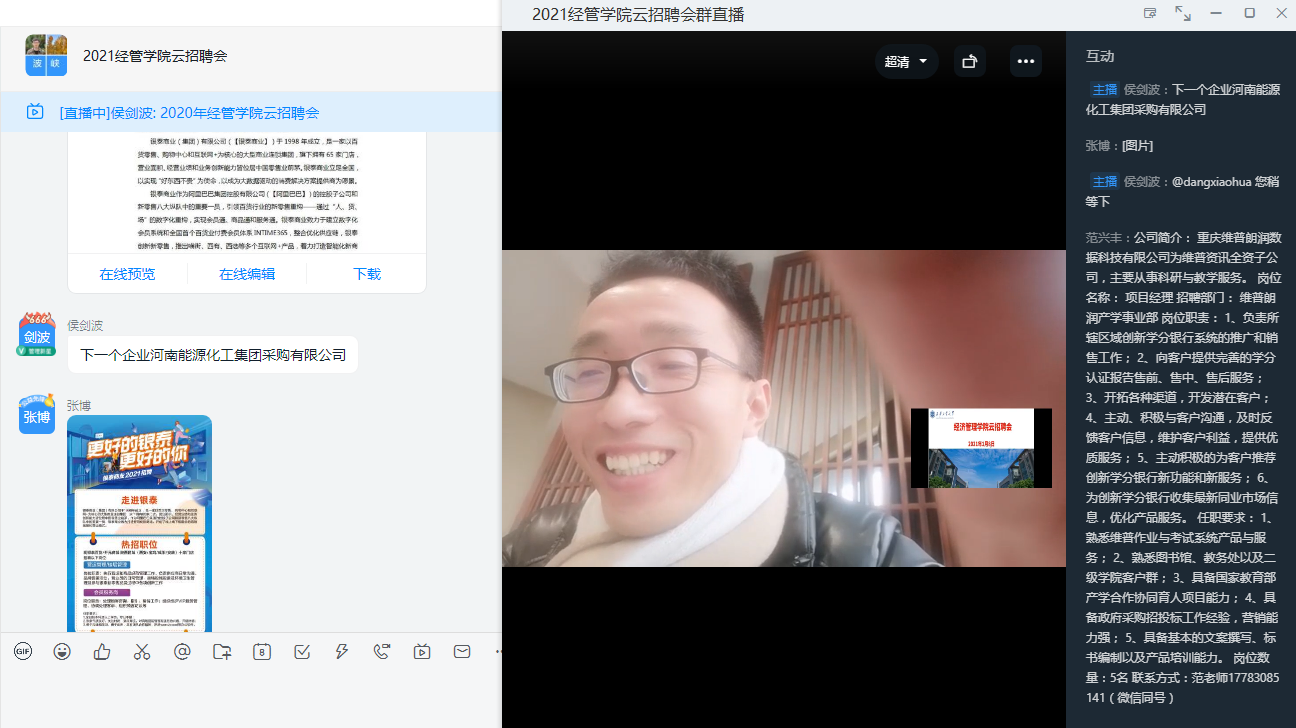Click the 下载 download link

[367, 274]
